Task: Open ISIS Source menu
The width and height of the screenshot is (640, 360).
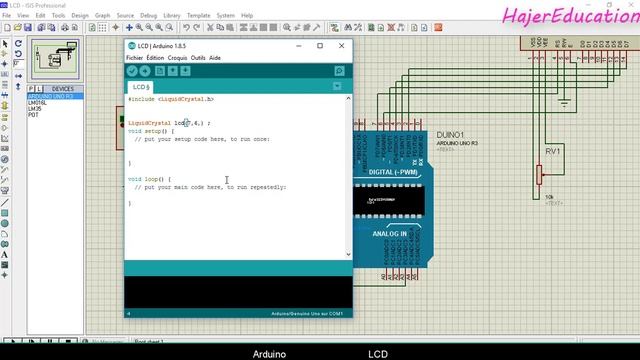Action: click(x=125, y=16)
